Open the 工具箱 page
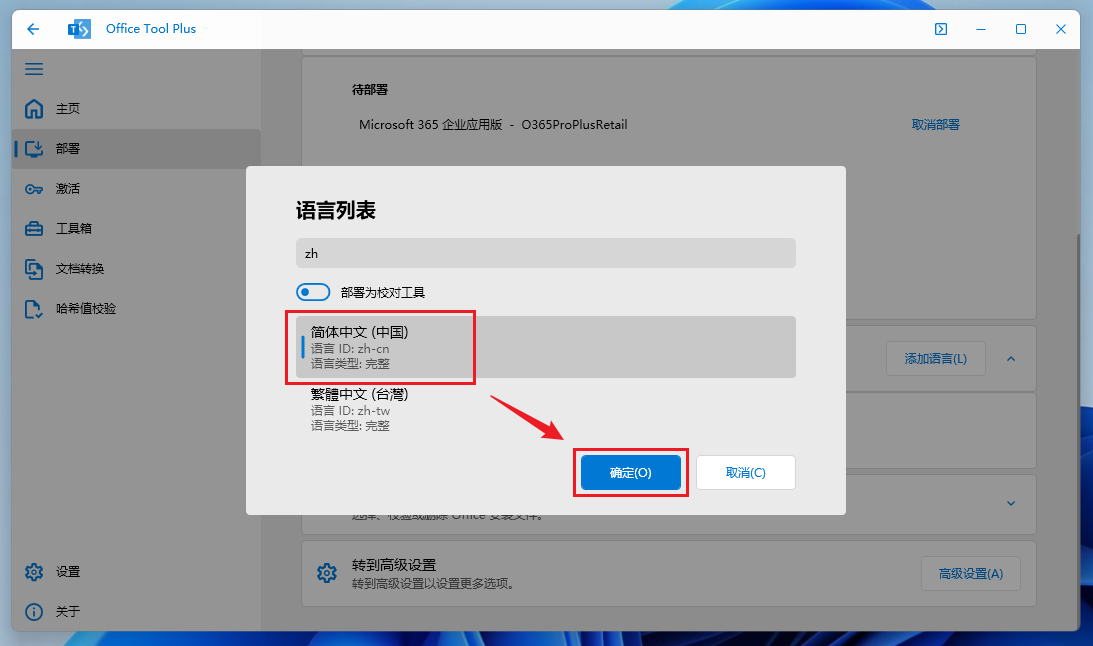Viewport: 1093px width, 646px height. coord(137,229)
